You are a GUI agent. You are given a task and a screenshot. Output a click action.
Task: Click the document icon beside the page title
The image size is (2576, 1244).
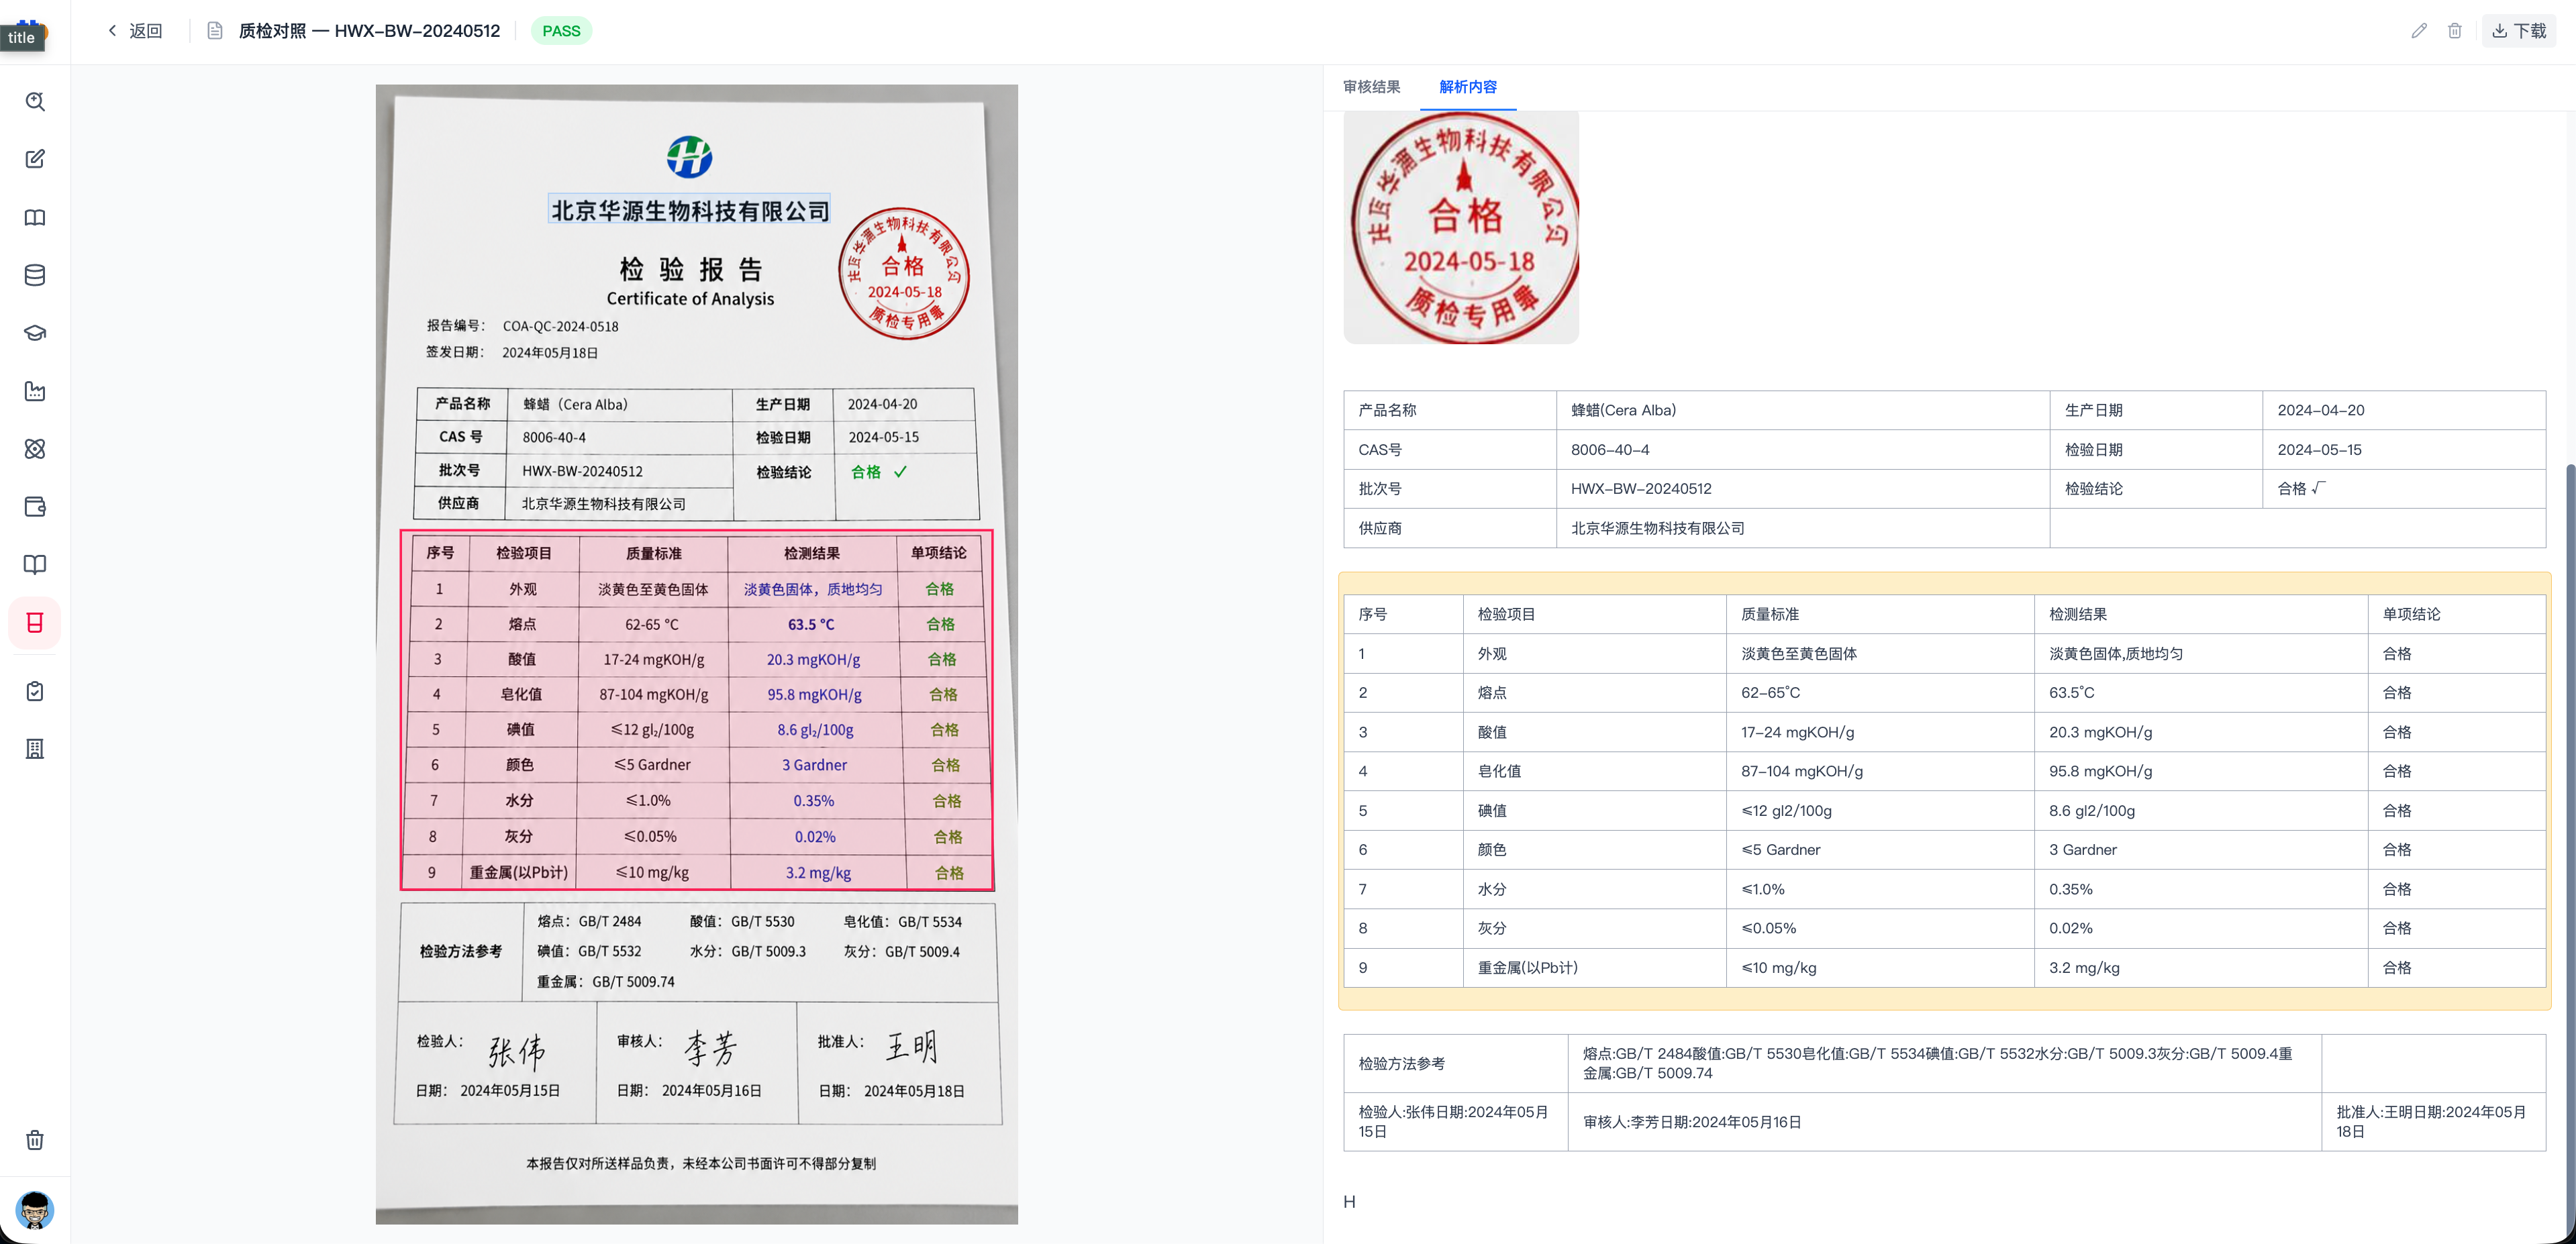(x=214, y=31)
